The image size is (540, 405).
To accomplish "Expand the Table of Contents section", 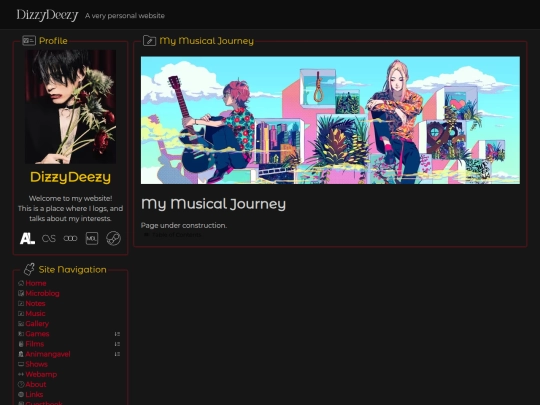I will [x=173, y=235].
